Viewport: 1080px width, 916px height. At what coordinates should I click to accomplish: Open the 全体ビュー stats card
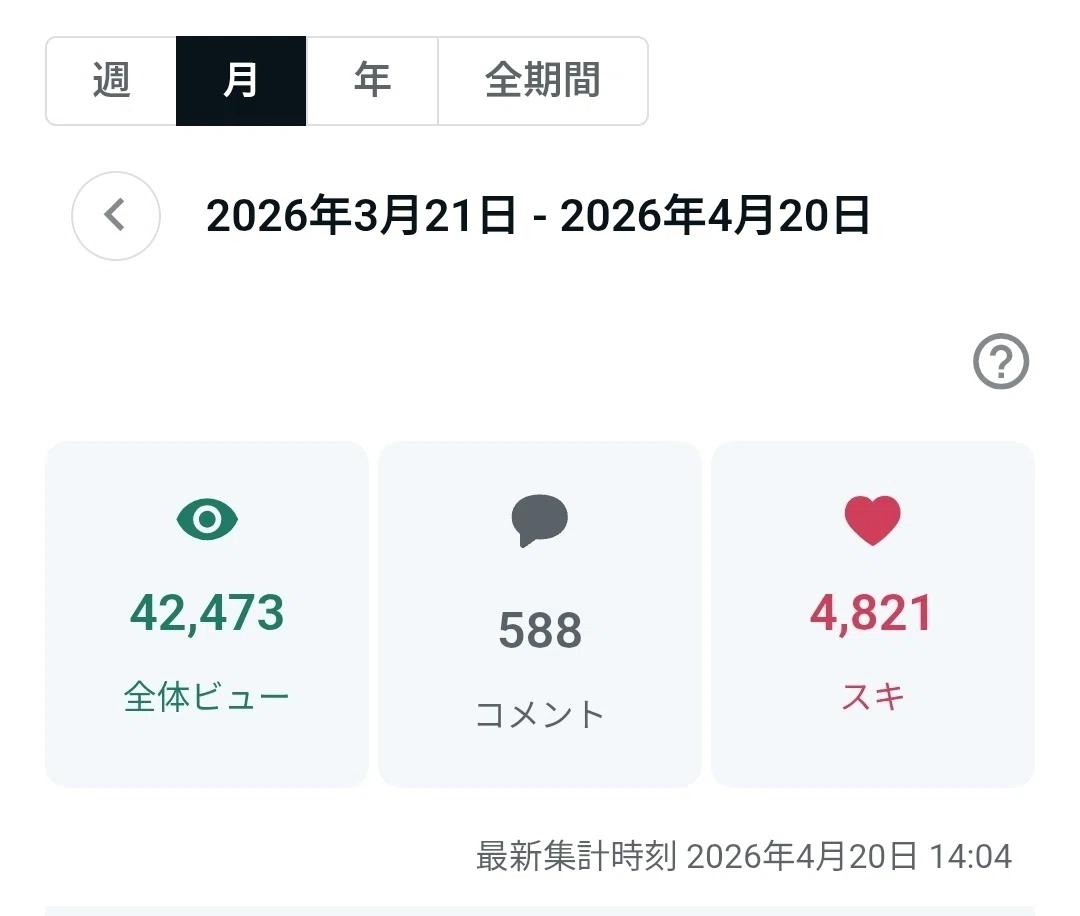[x=207, y=614]
